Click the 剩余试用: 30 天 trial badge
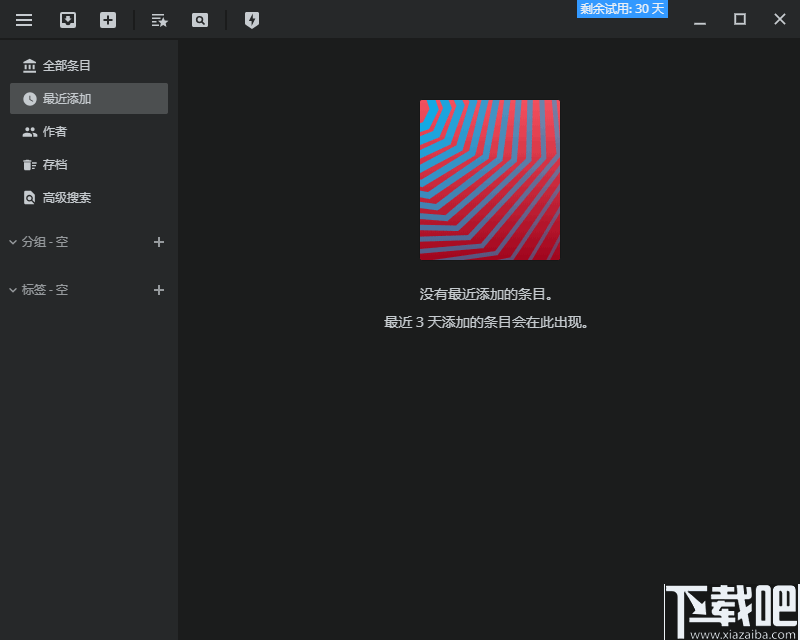Viewport: 800px width, 640px height. pos(622,9)
